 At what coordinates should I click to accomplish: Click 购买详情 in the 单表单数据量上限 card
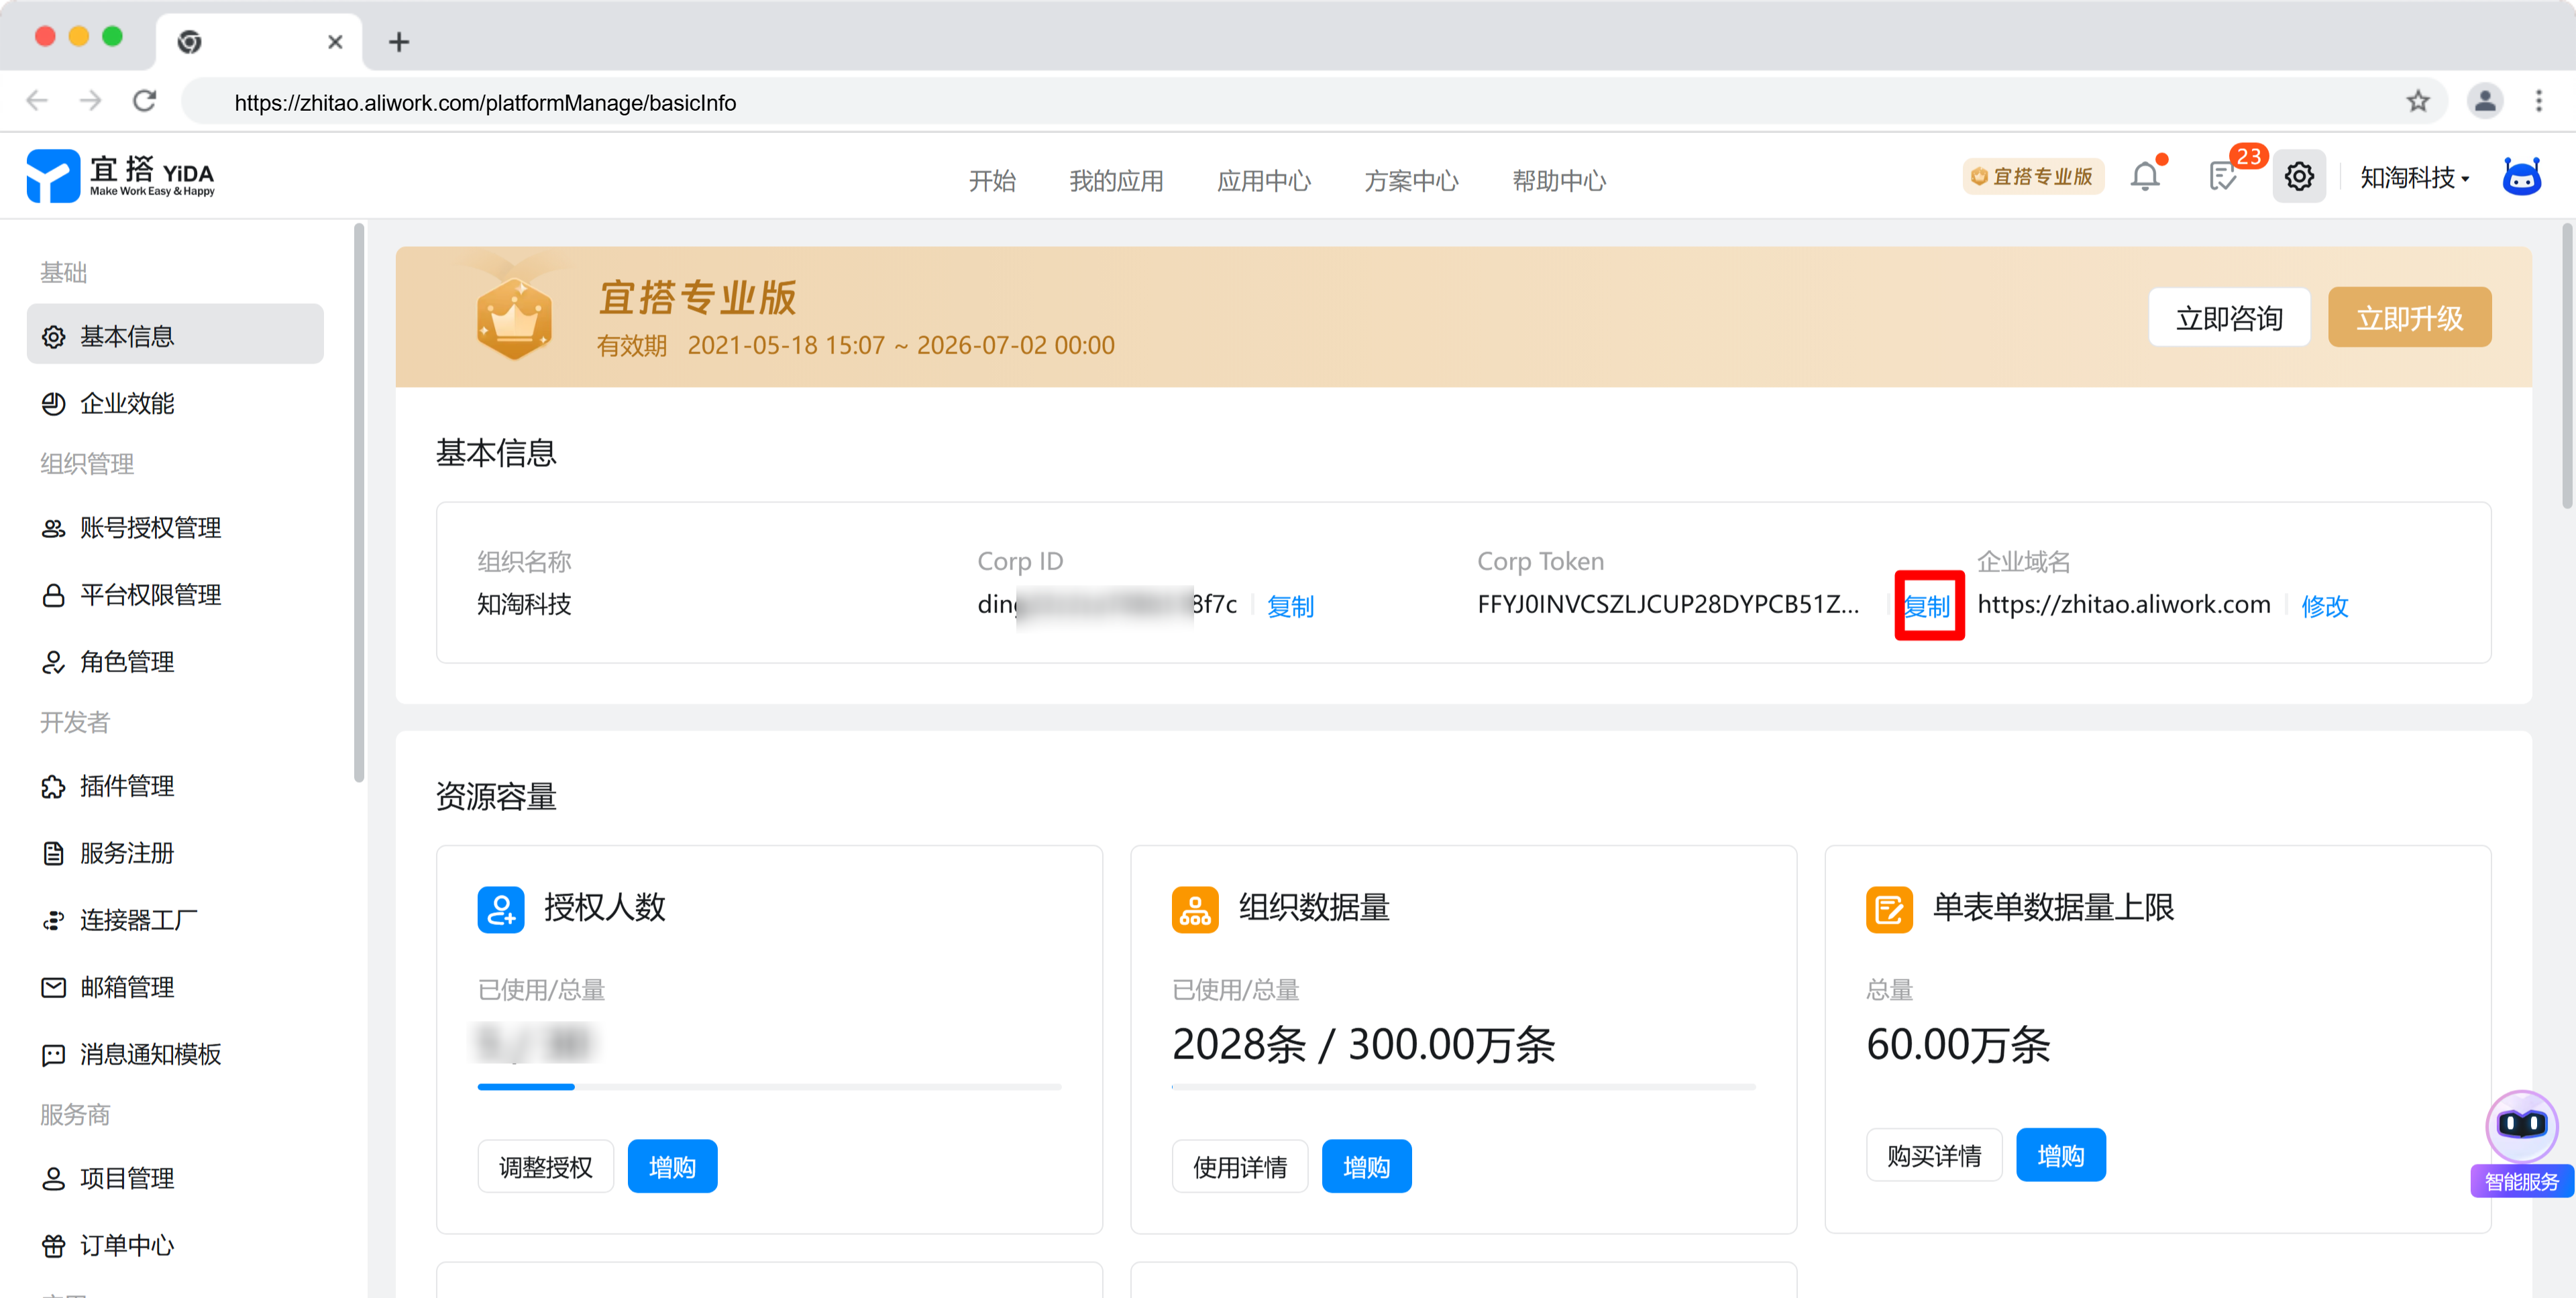[x=1933, y=1155]
